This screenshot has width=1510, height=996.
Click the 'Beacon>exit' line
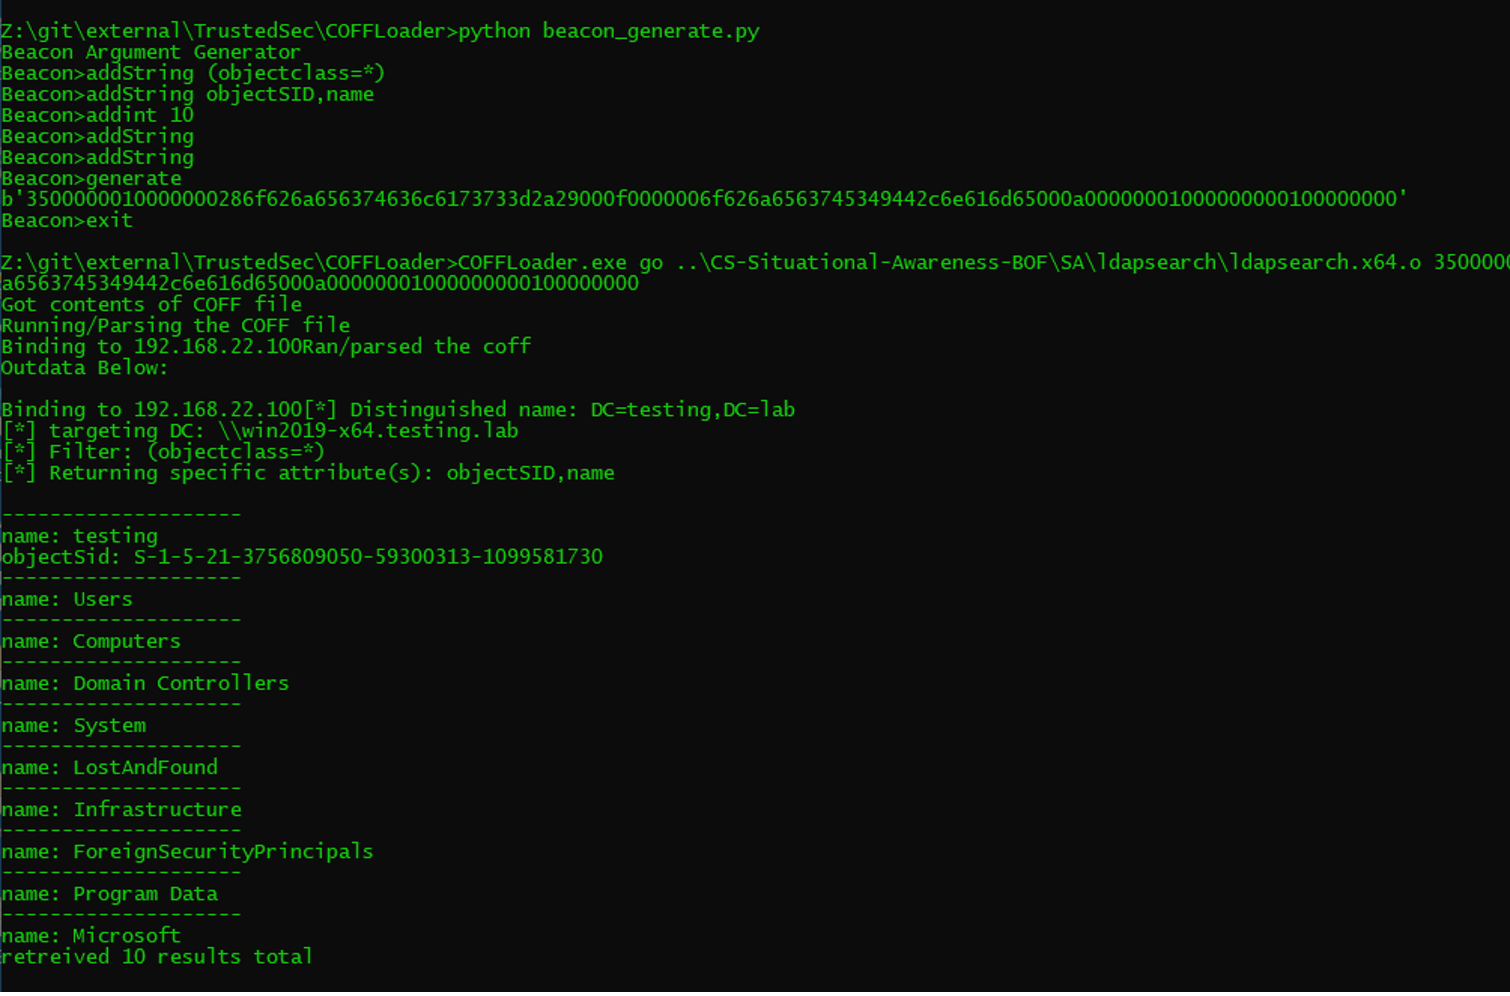67,220
